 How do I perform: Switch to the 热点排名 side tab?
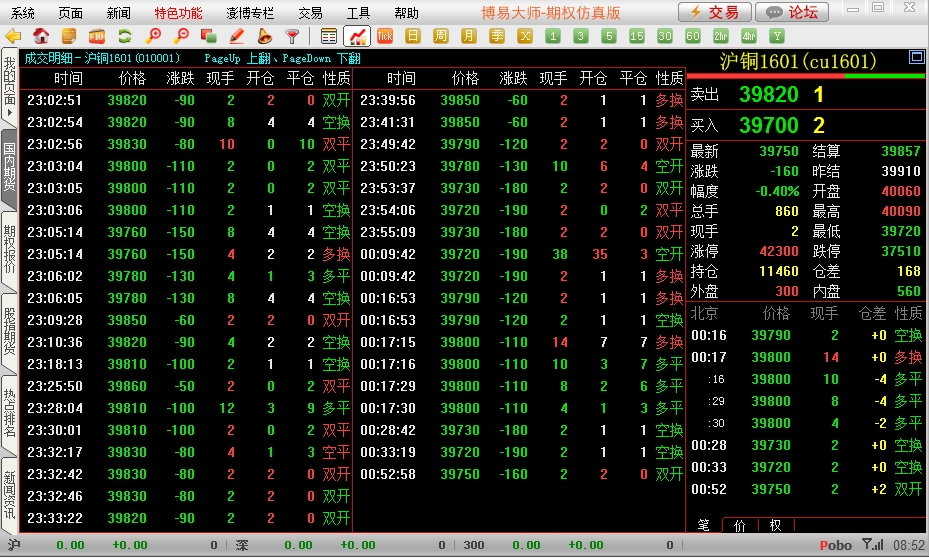click(x=9, y=413)
